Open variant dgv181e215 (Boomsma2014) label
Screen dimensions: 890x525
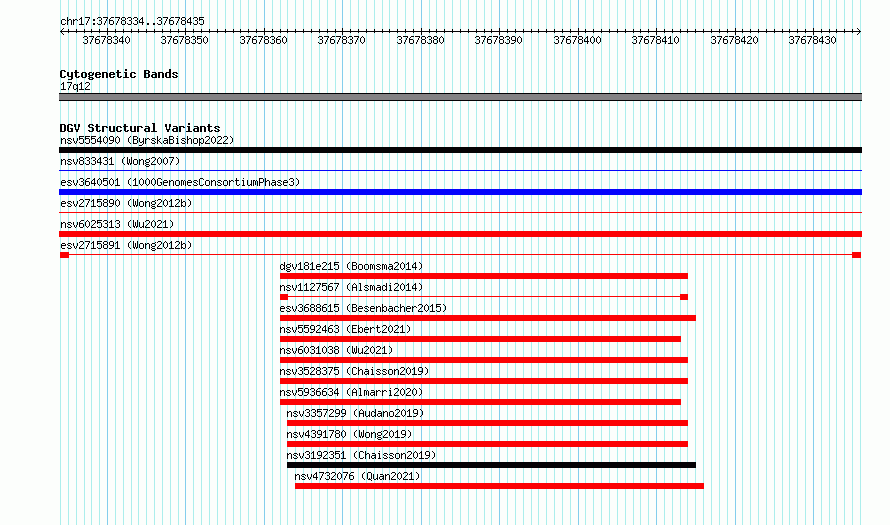point(351,266)
